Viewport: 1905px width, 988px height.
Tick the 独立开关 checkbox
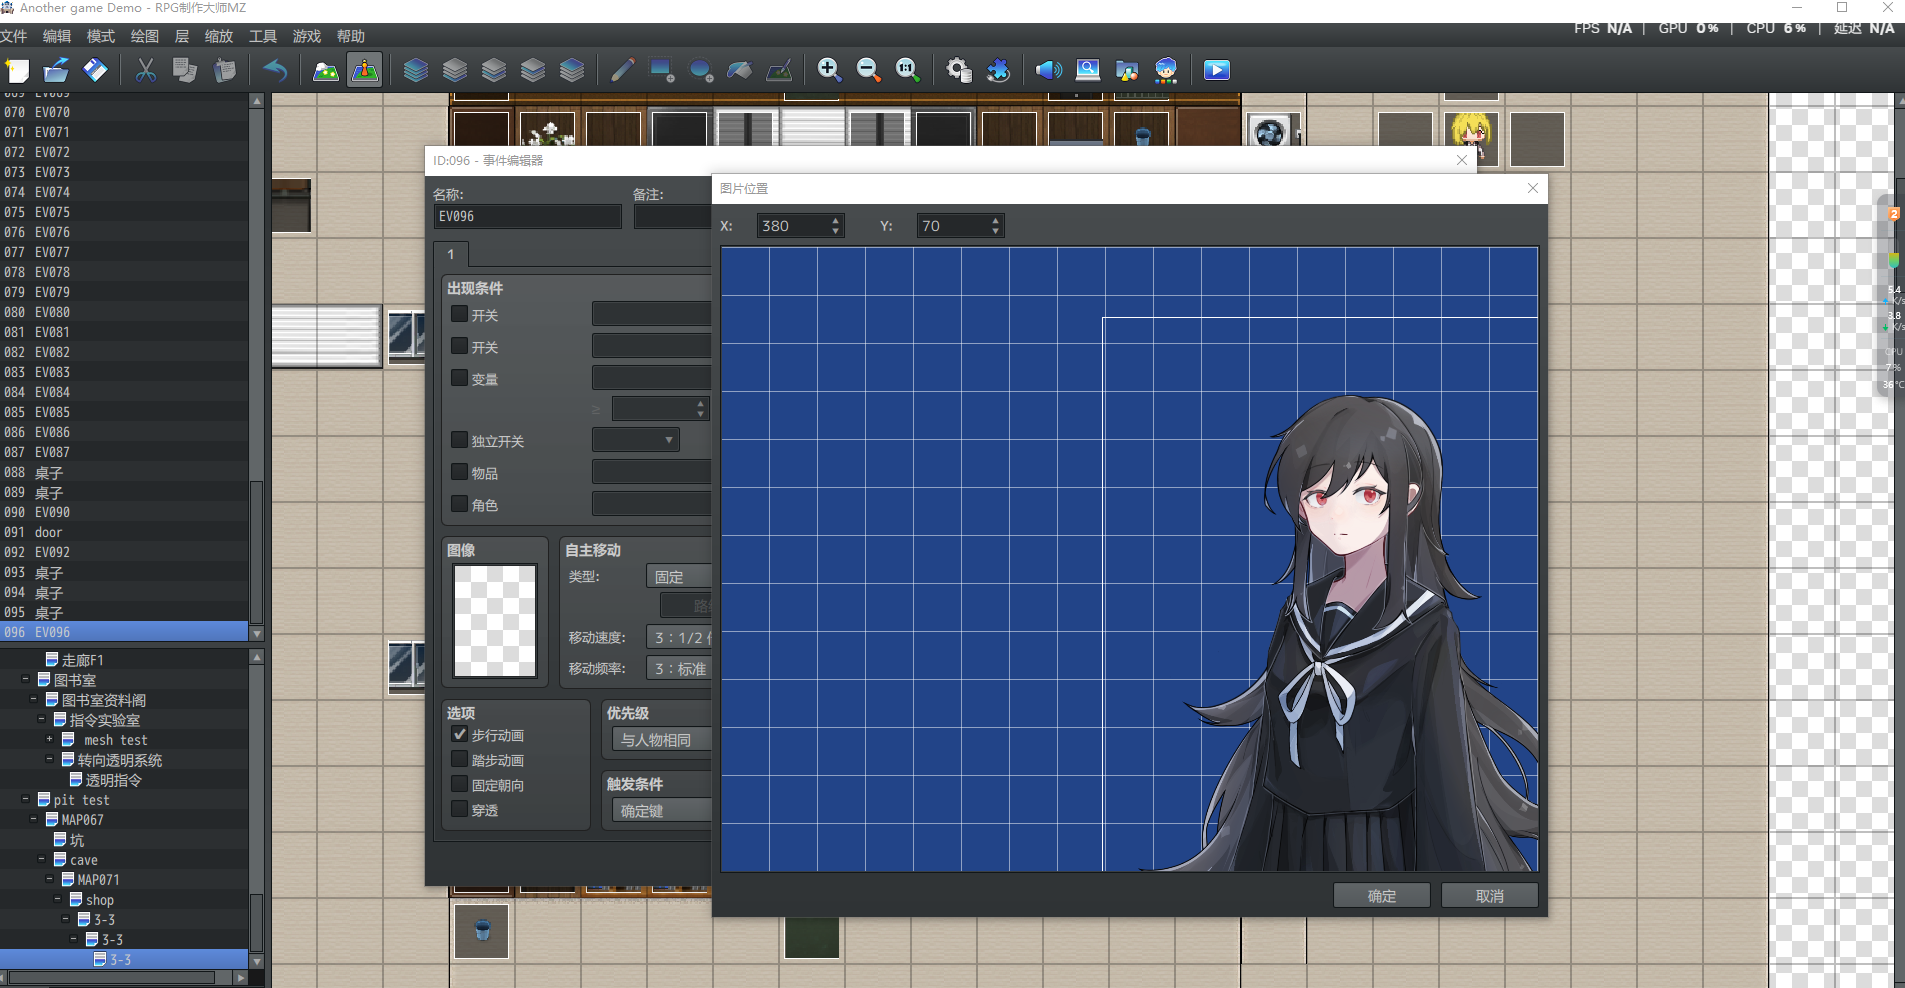click(x=460, y=440)
